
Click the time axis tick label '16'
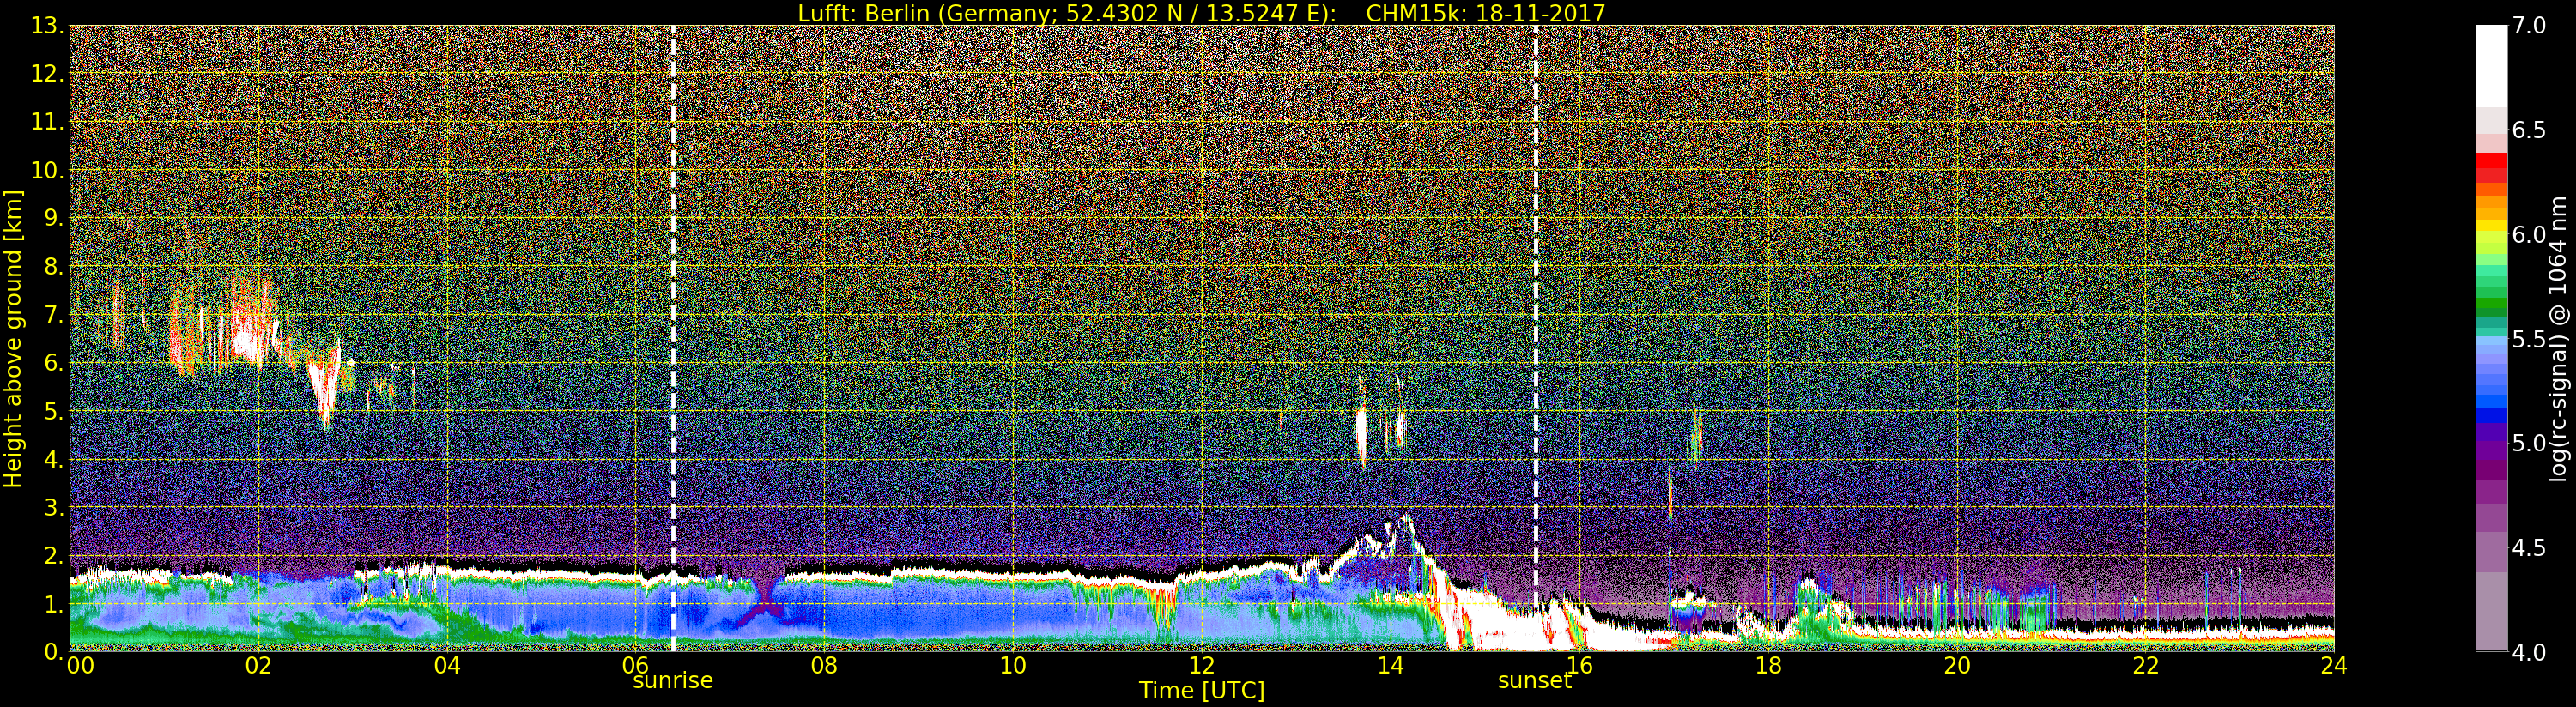pos(1579,666)
